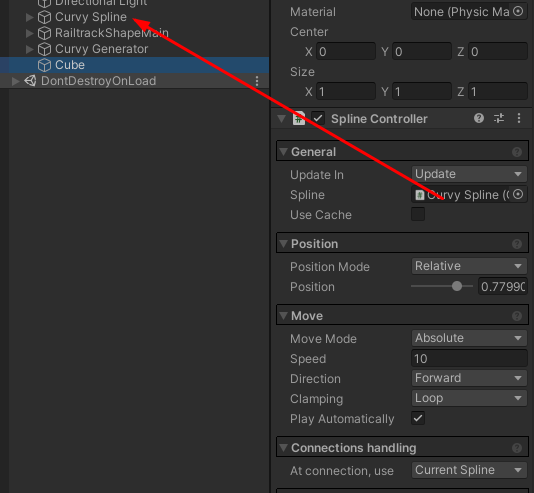This screenshot has height=493, width=534.
Task: Collapse the Spline Controller component
Action: [x=281, y=119]
